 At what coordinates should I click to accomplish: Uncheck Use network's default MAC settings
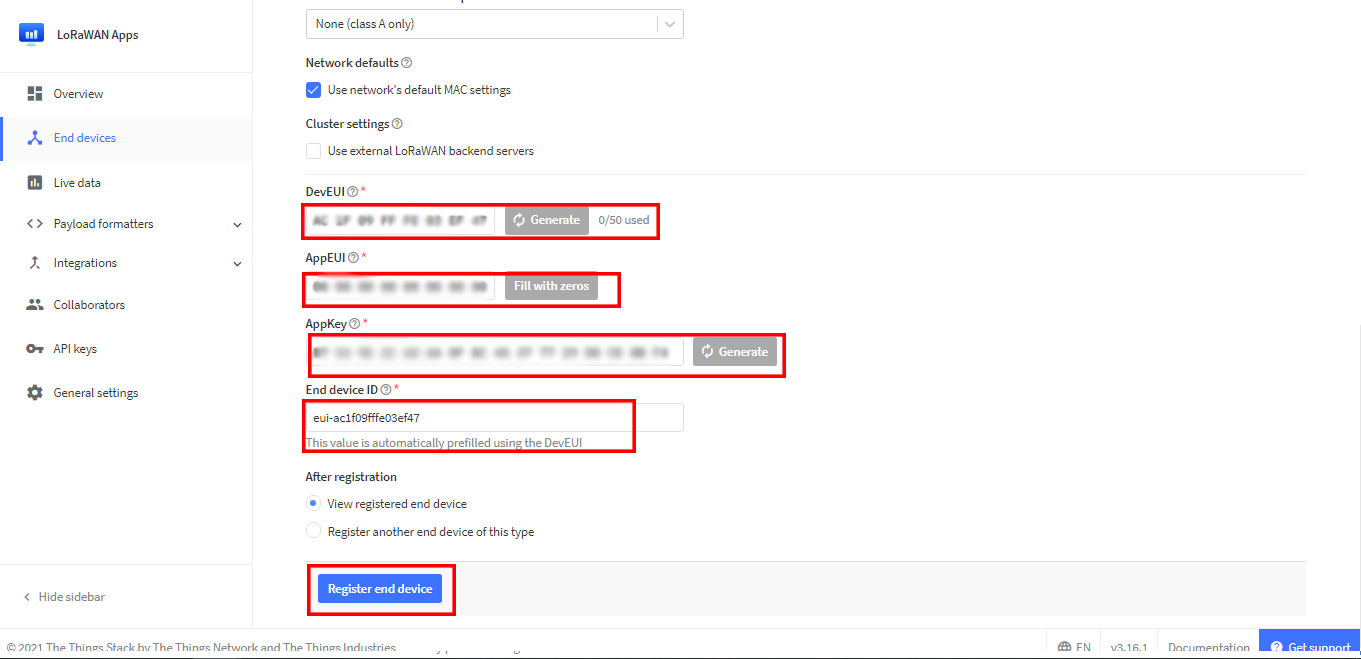coord(314,90)
